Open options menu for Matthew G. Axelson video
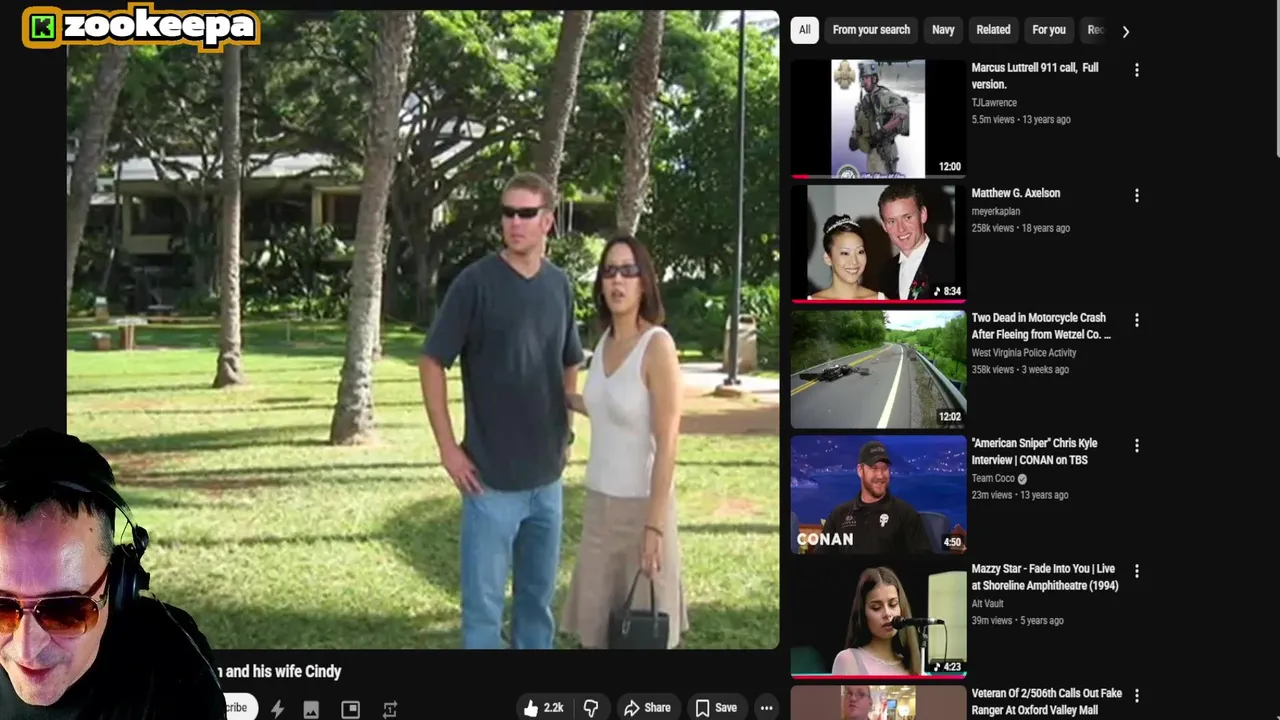 point(1136,195)
